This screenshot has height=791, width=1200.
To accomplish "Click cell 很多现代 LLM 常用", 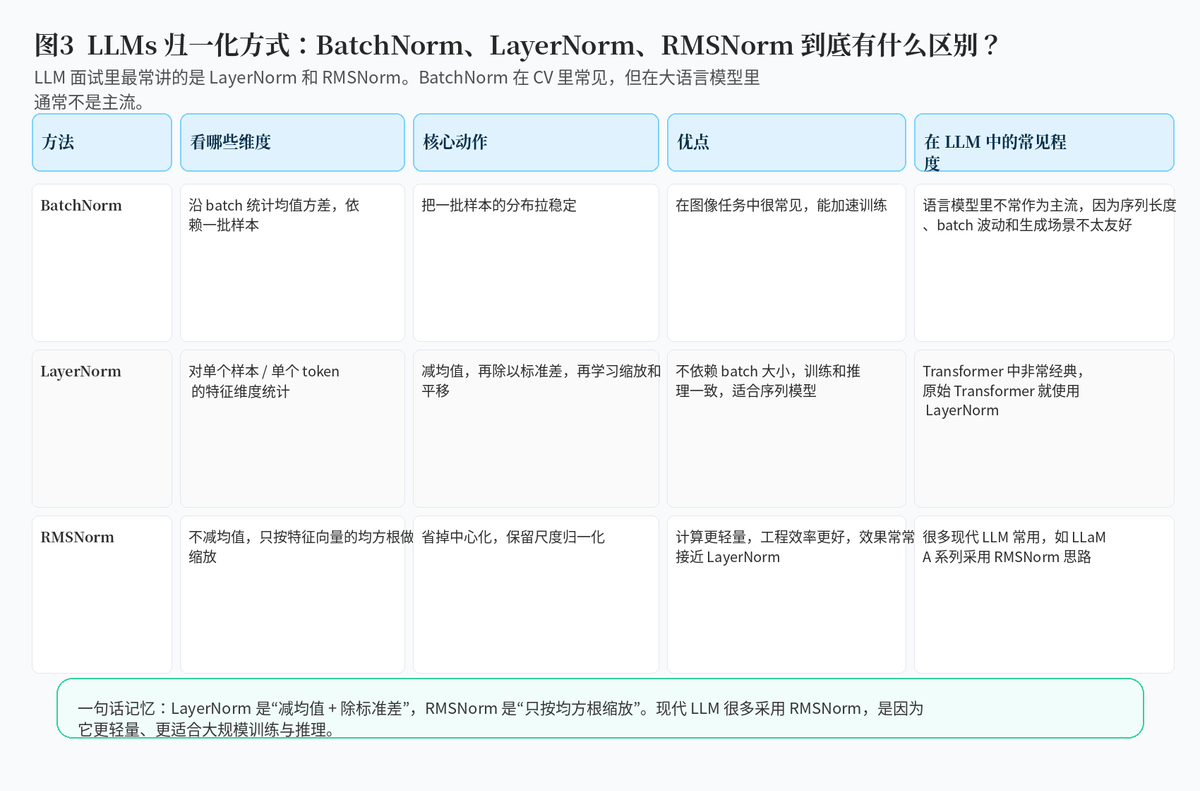I will tap(1044, 595).
